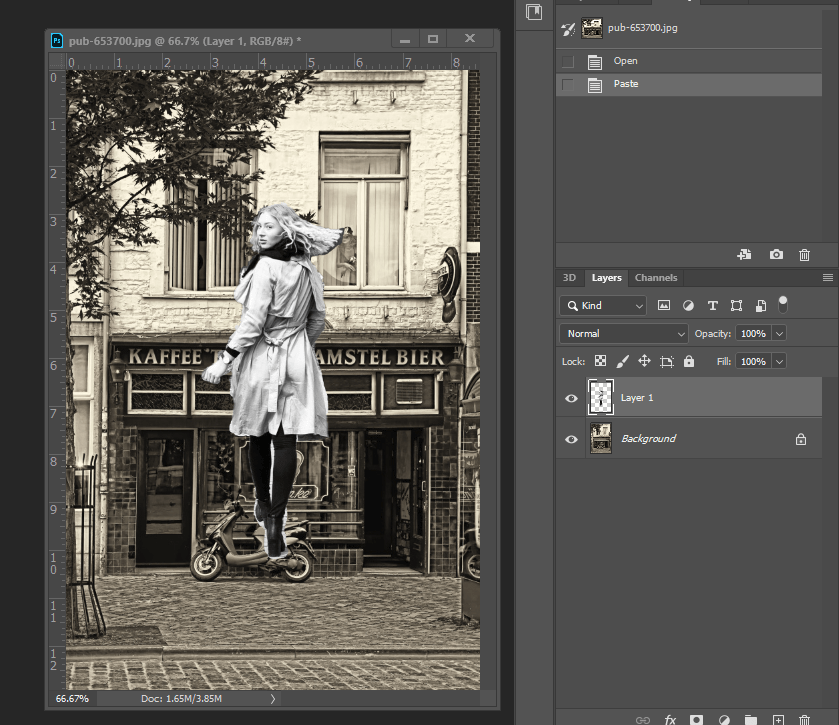Open the Normal blend mode dropdown
The width and height of the screenshot is (839, 725).
[x=624, y=333]
